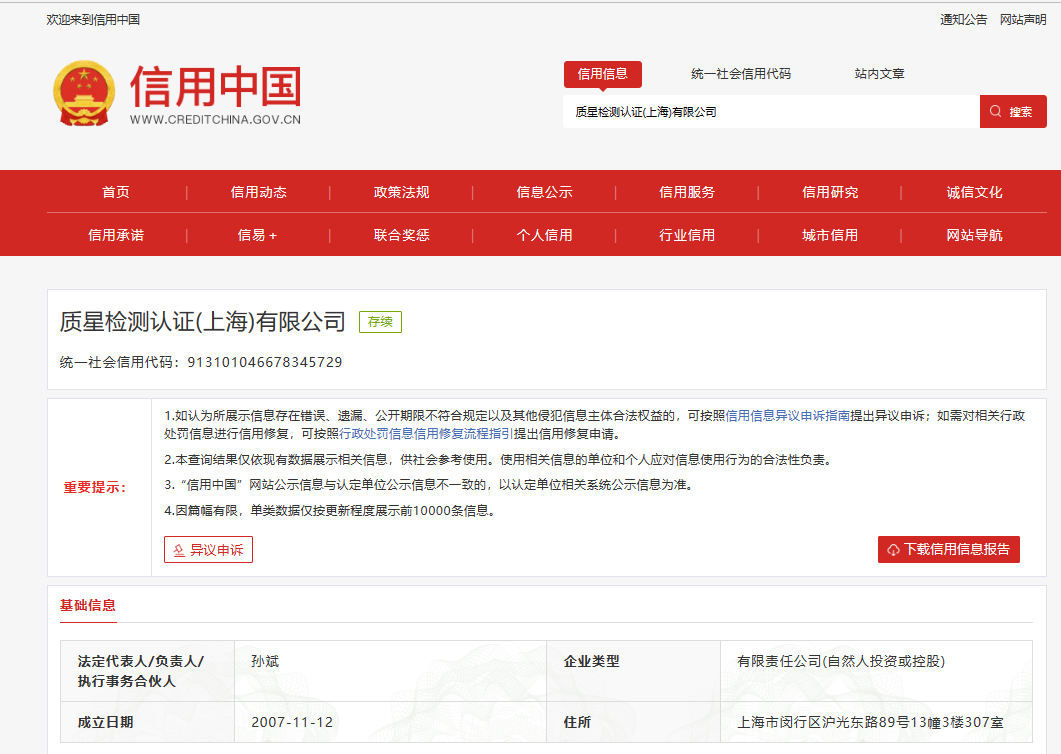Navigate to 首页 in the main menu

[x=115, y=193]
